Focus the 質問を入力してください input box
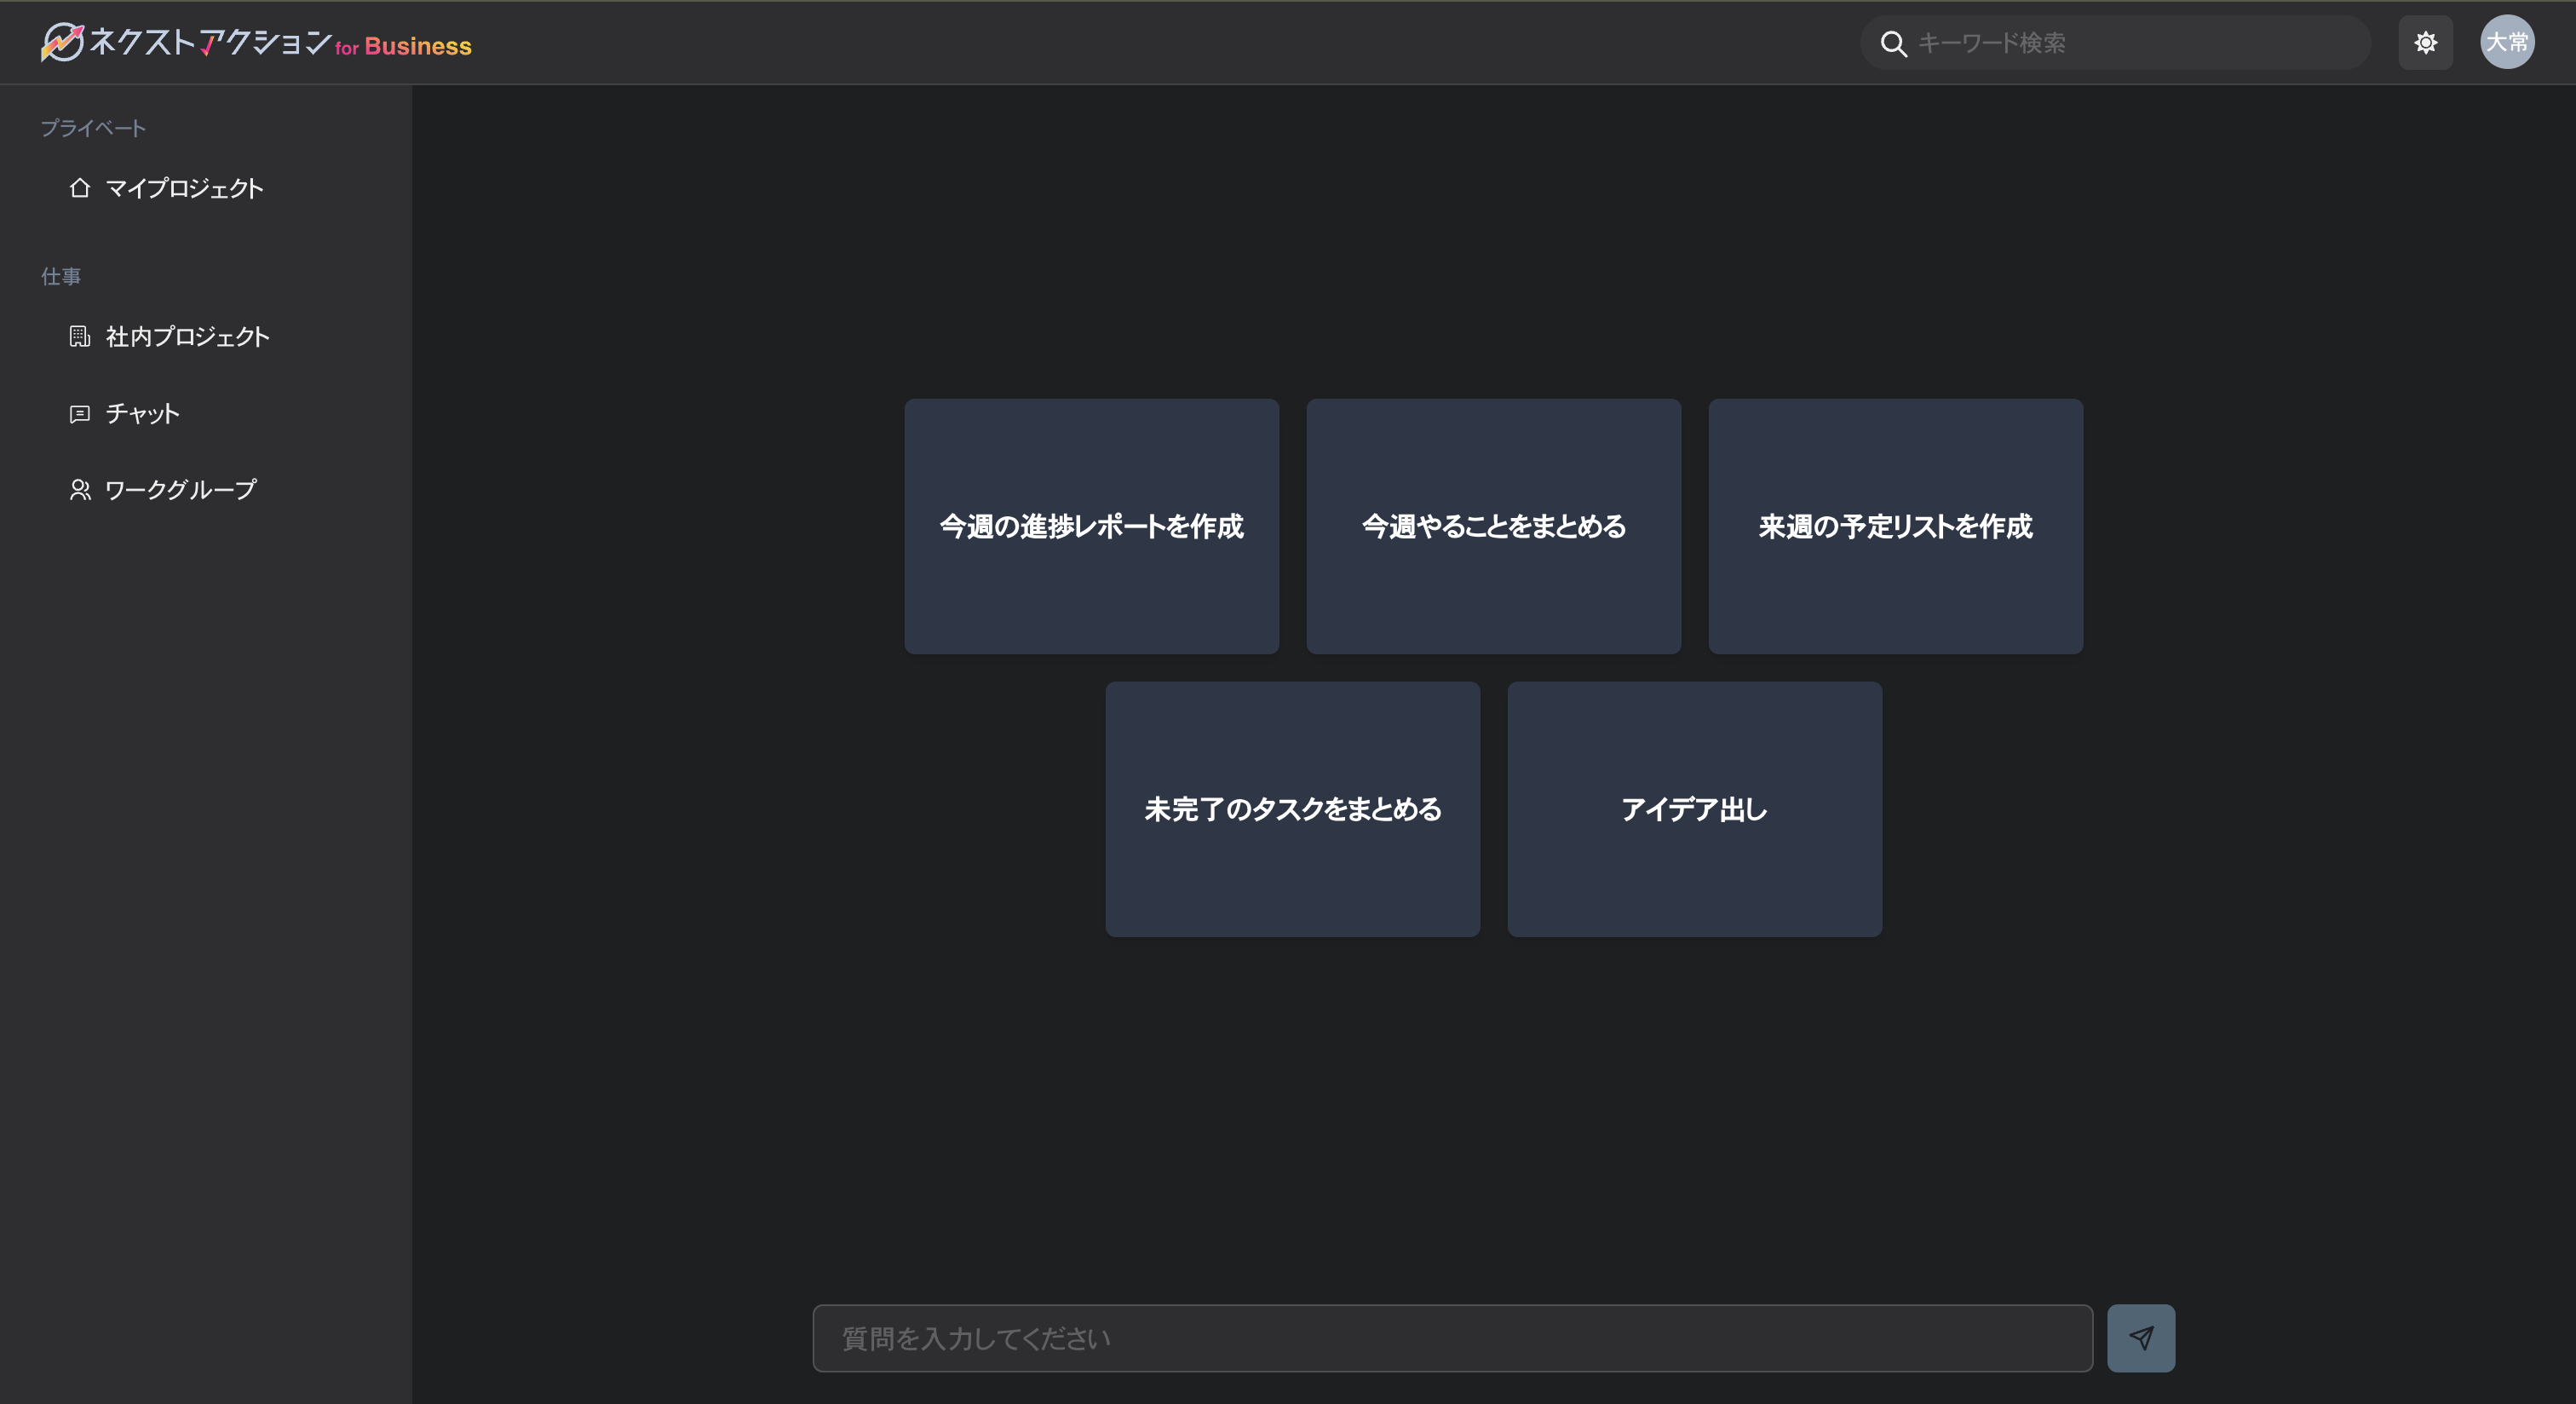The width and height of the screenshot is (2576, 1404). [x=1452, y=1338]
